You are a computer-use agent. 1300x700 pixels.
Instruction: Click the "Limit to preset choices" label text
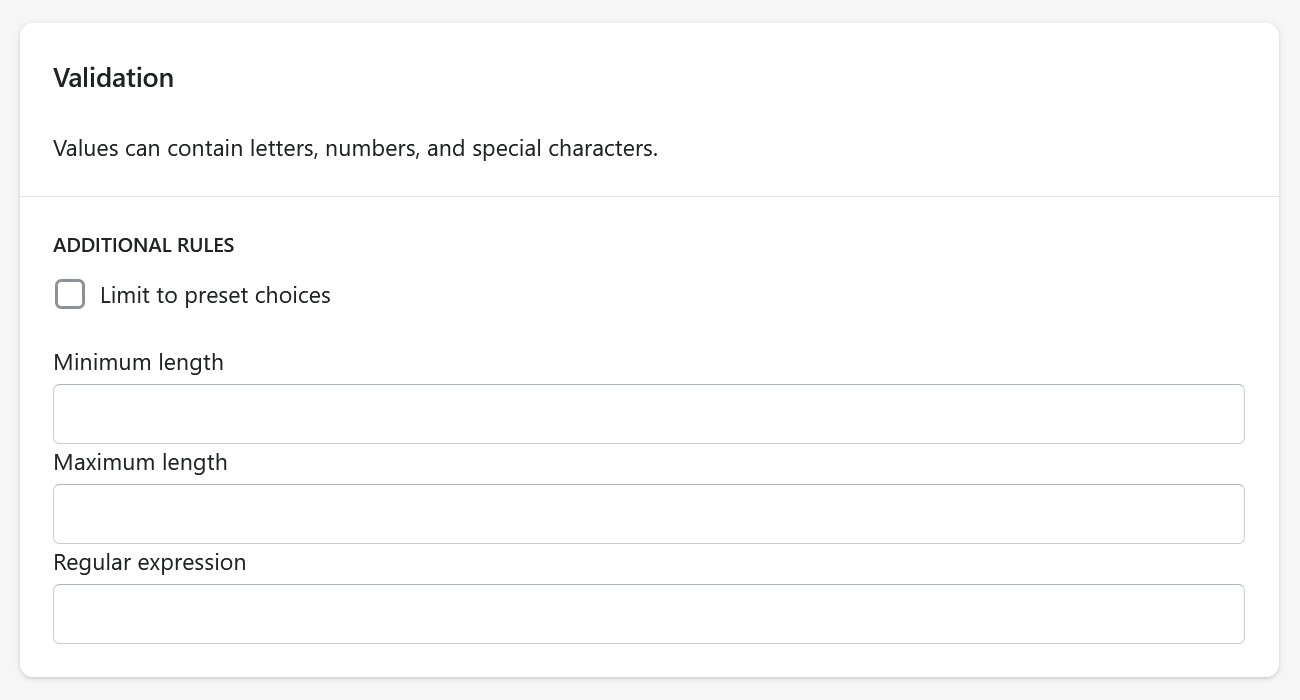pos(215,296)
